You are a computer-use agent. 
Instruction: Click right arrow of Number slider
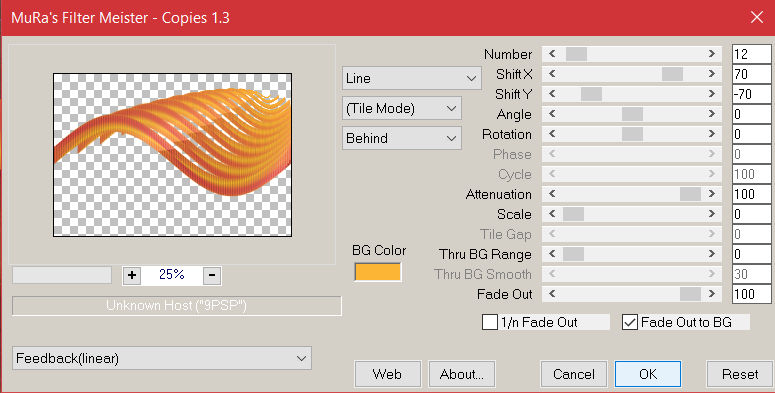[712, 54]
